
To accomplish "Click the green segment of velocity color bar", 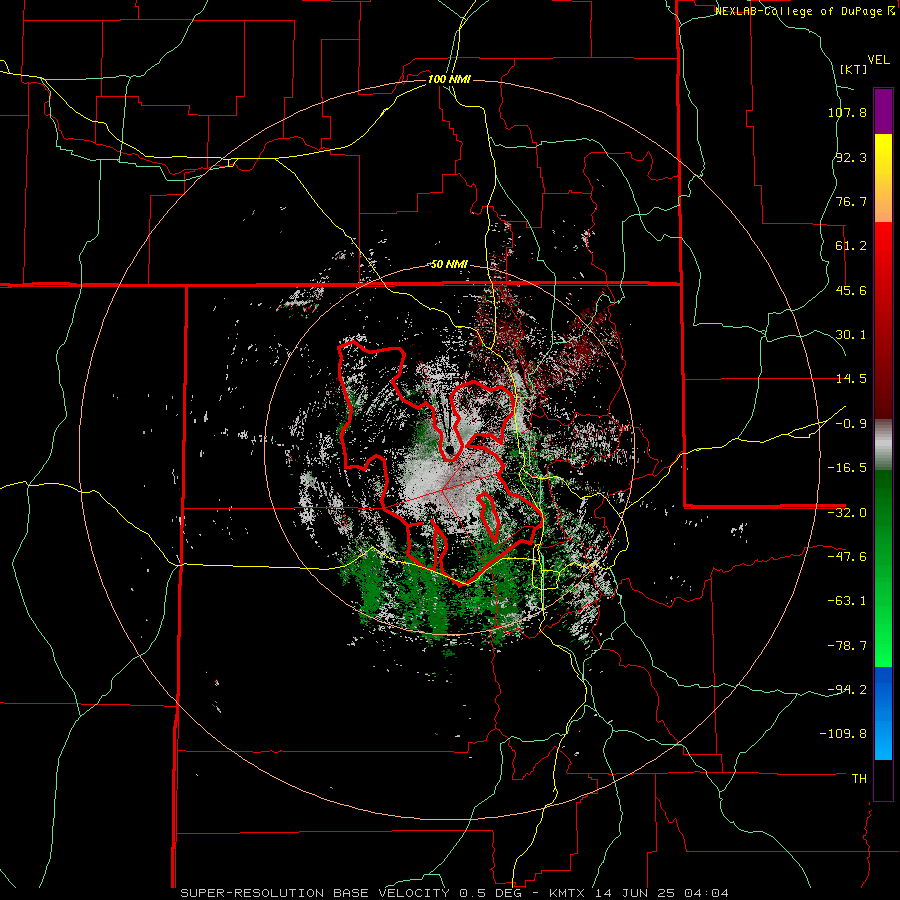I will [x=883, y=568].
